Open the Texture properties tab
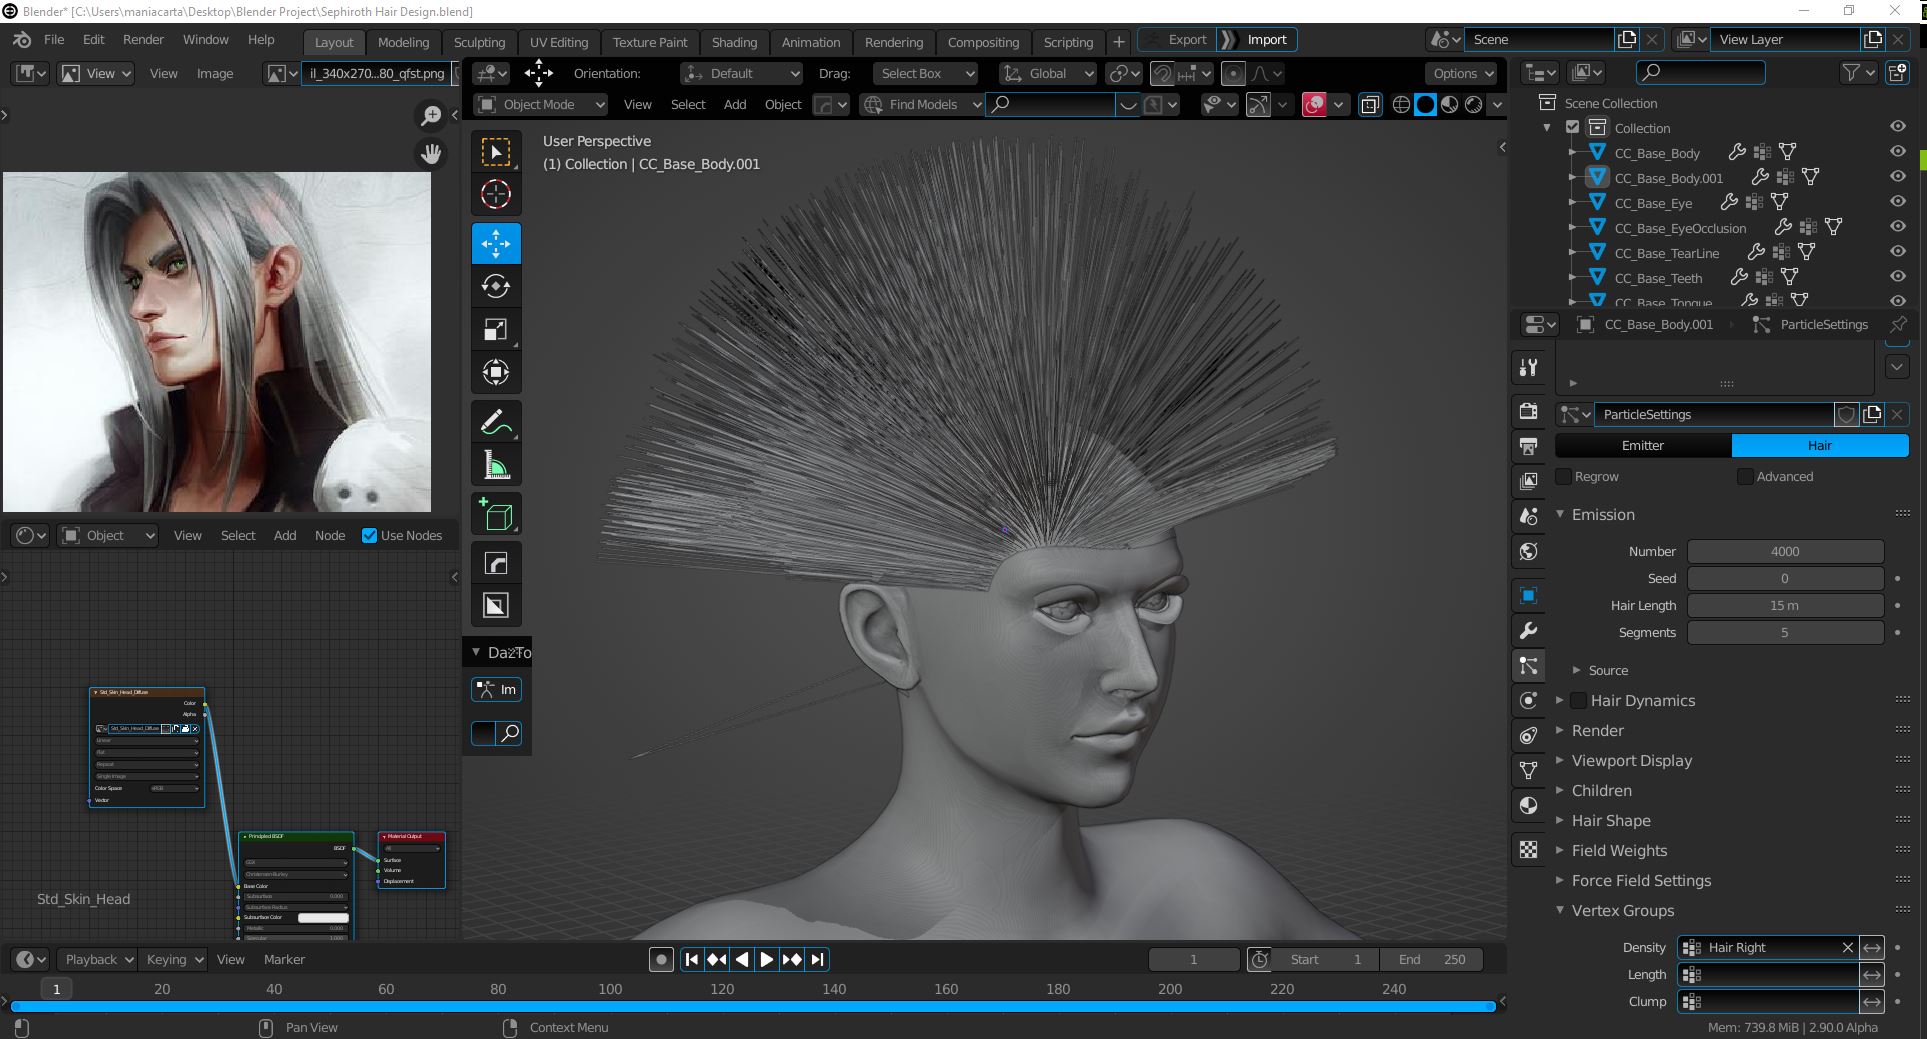 point(1528,850)
